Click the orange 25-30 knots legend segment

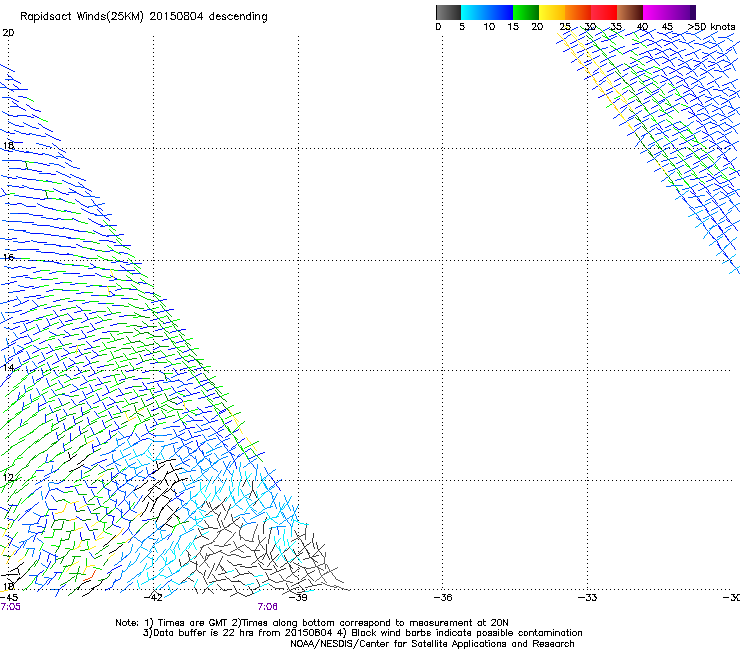coord(578,12)
